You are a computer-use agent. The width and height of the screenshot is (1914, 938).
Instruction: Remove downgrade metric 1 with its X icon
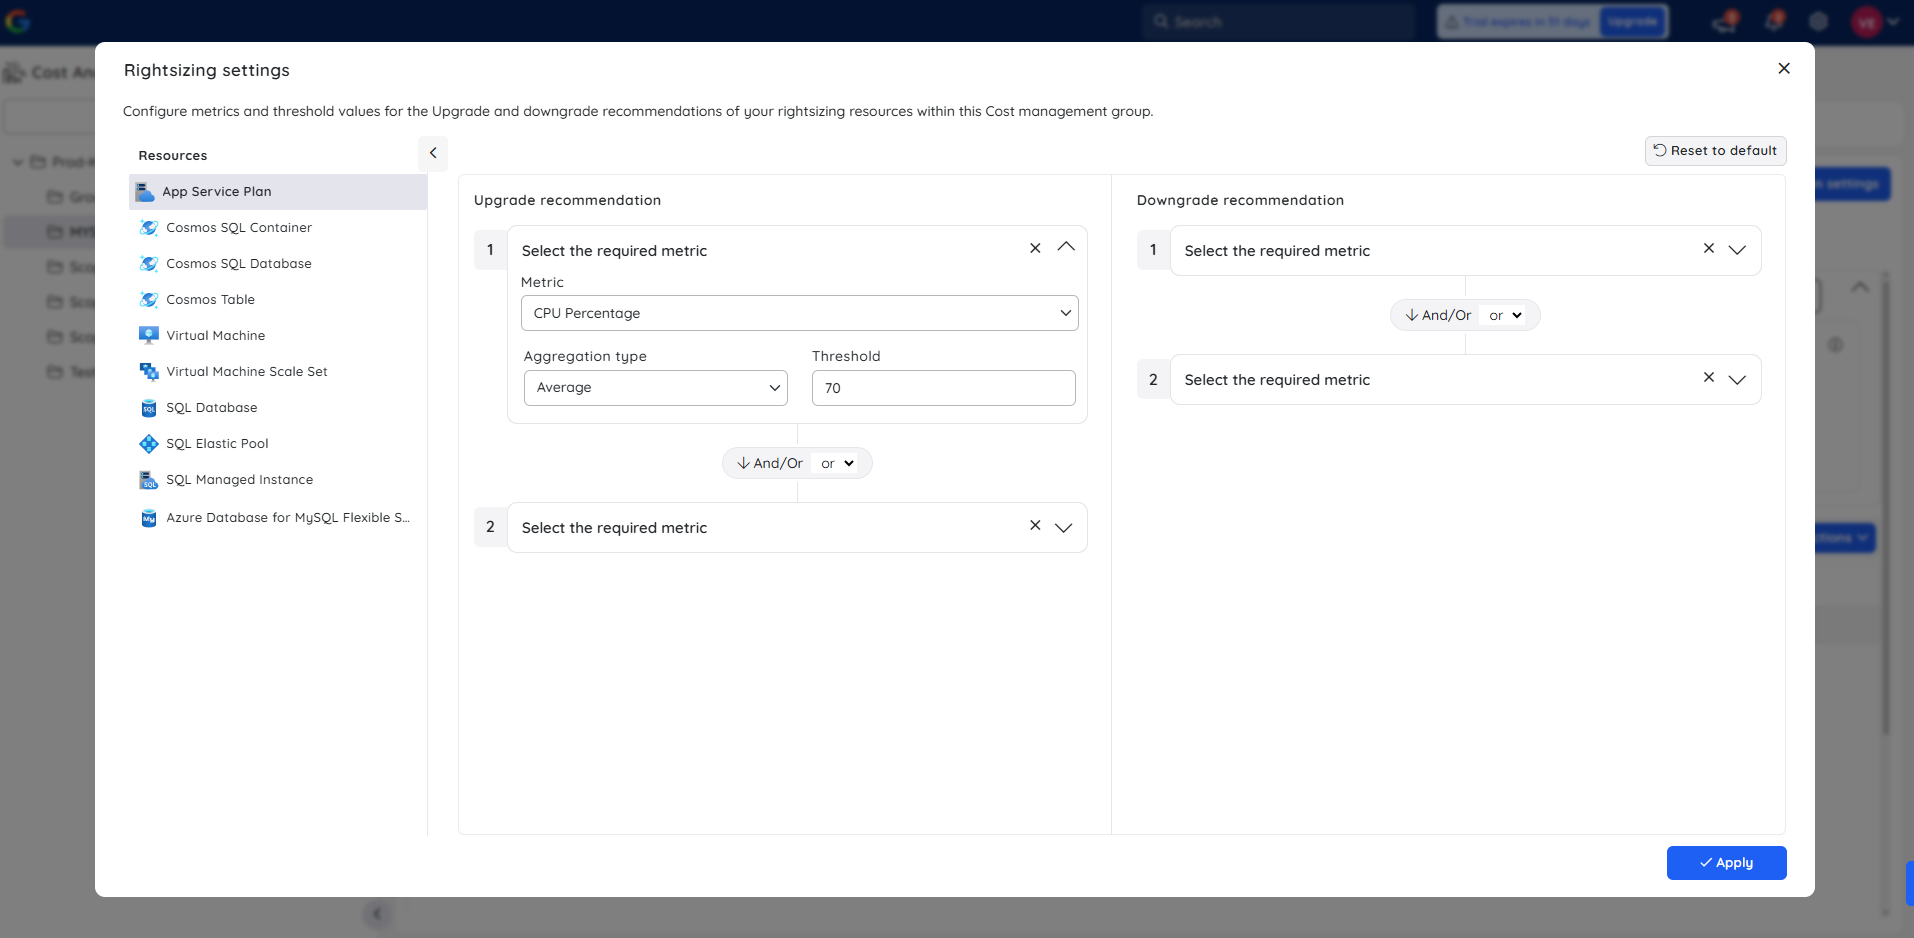[x=1709, y=248]
